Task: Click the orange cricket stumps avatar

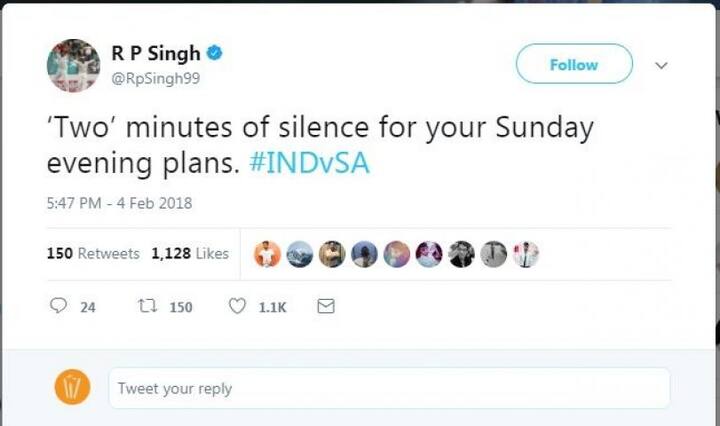Action: coord(73,387)
